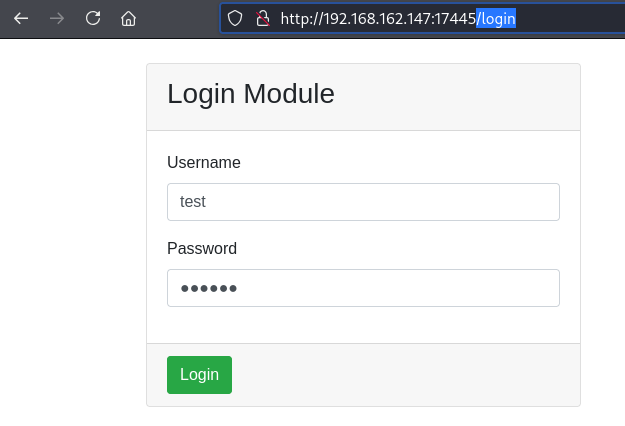Image resolution: width=625 pixels, height=426 pixels.
Task: Click the highlighted /login text in URL
Action: [496, 18]
